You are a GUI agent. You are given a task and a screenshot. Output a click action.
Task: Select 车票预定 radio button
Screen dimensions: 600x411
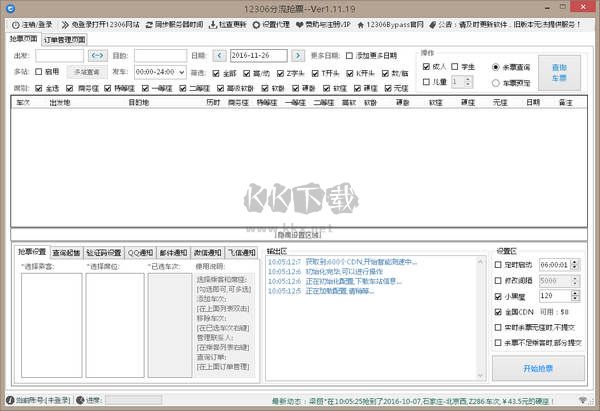[x=496, y=83]
